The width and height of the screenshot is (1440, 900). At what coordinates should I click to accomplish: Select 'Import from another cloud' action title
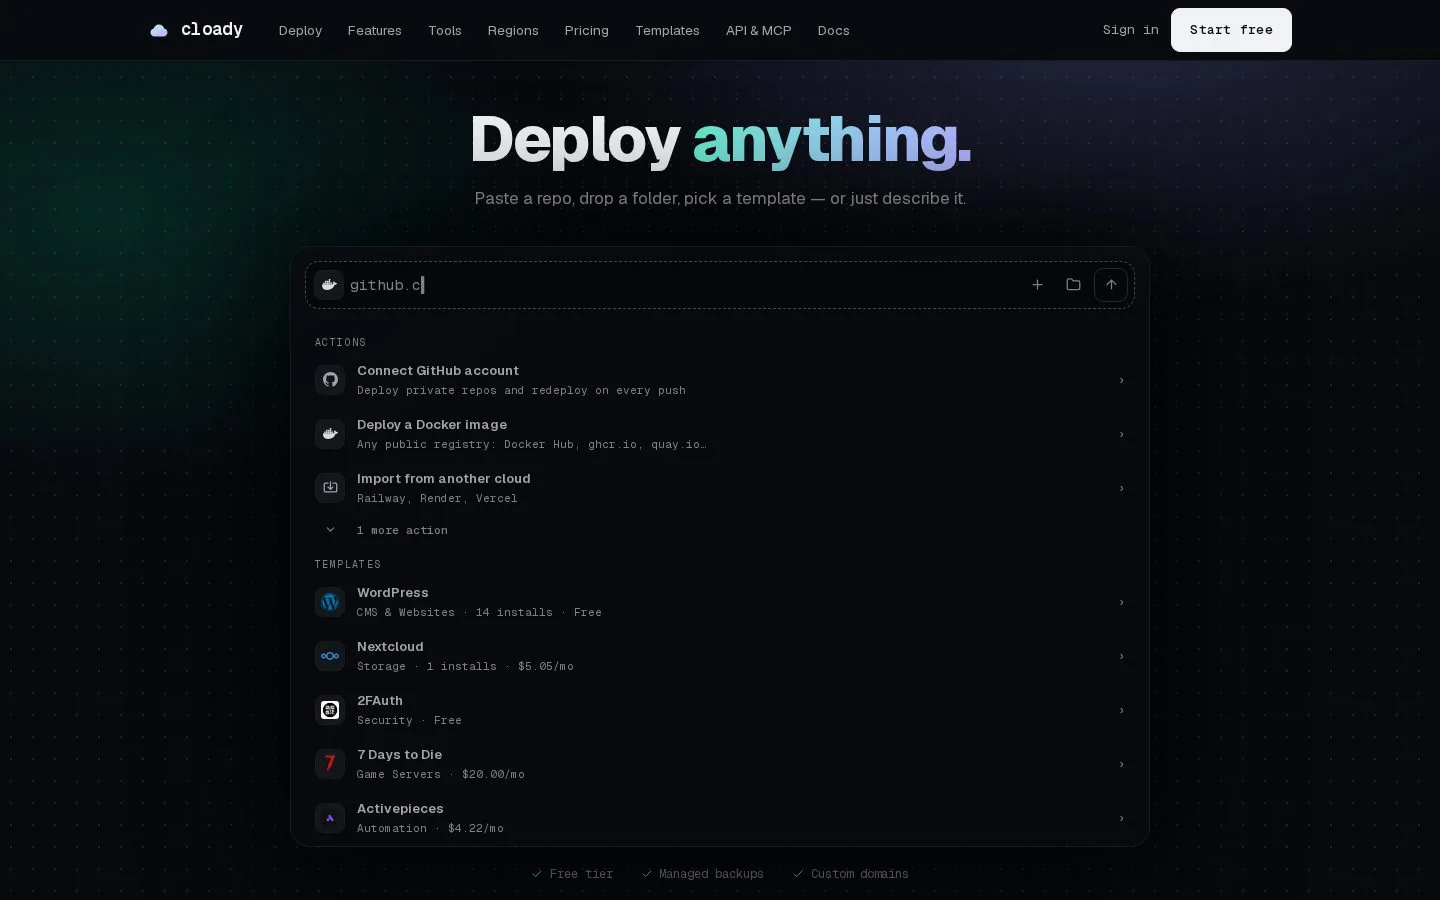coord(444,479)
